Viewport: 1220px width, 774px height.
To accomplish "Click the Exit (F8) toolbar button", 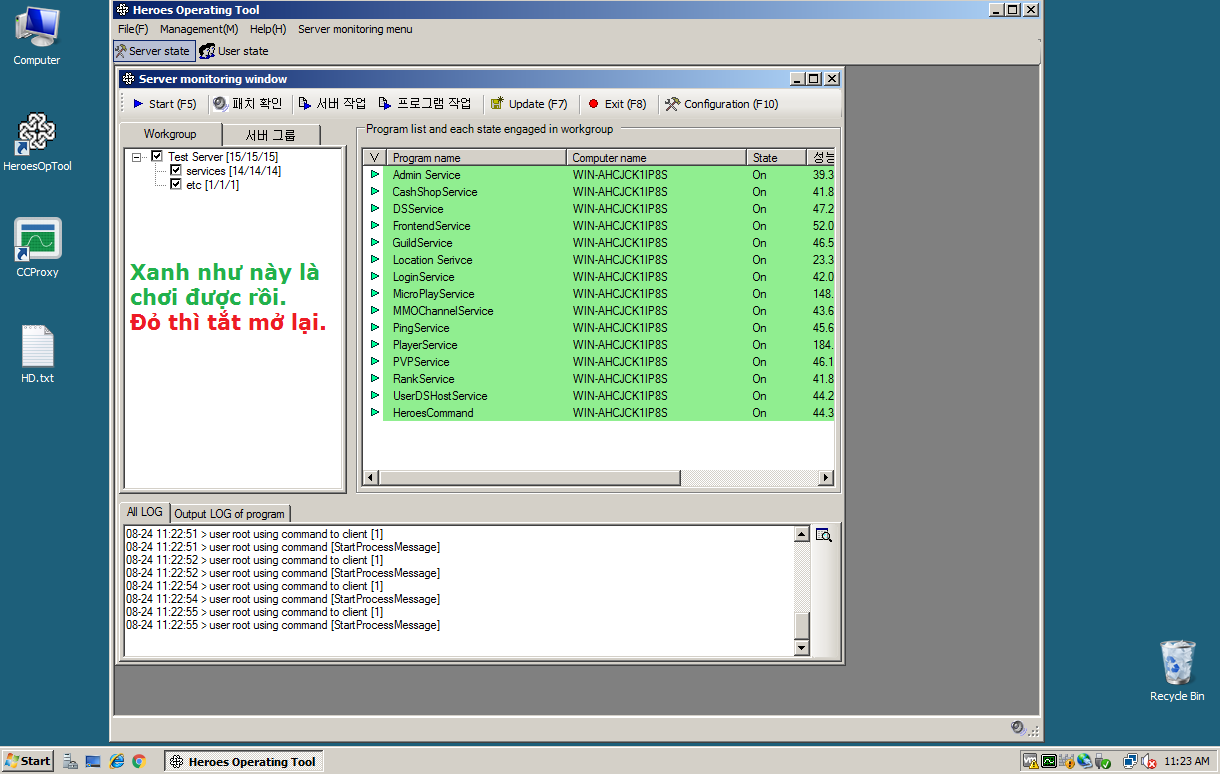I will [x=617, y=104].
